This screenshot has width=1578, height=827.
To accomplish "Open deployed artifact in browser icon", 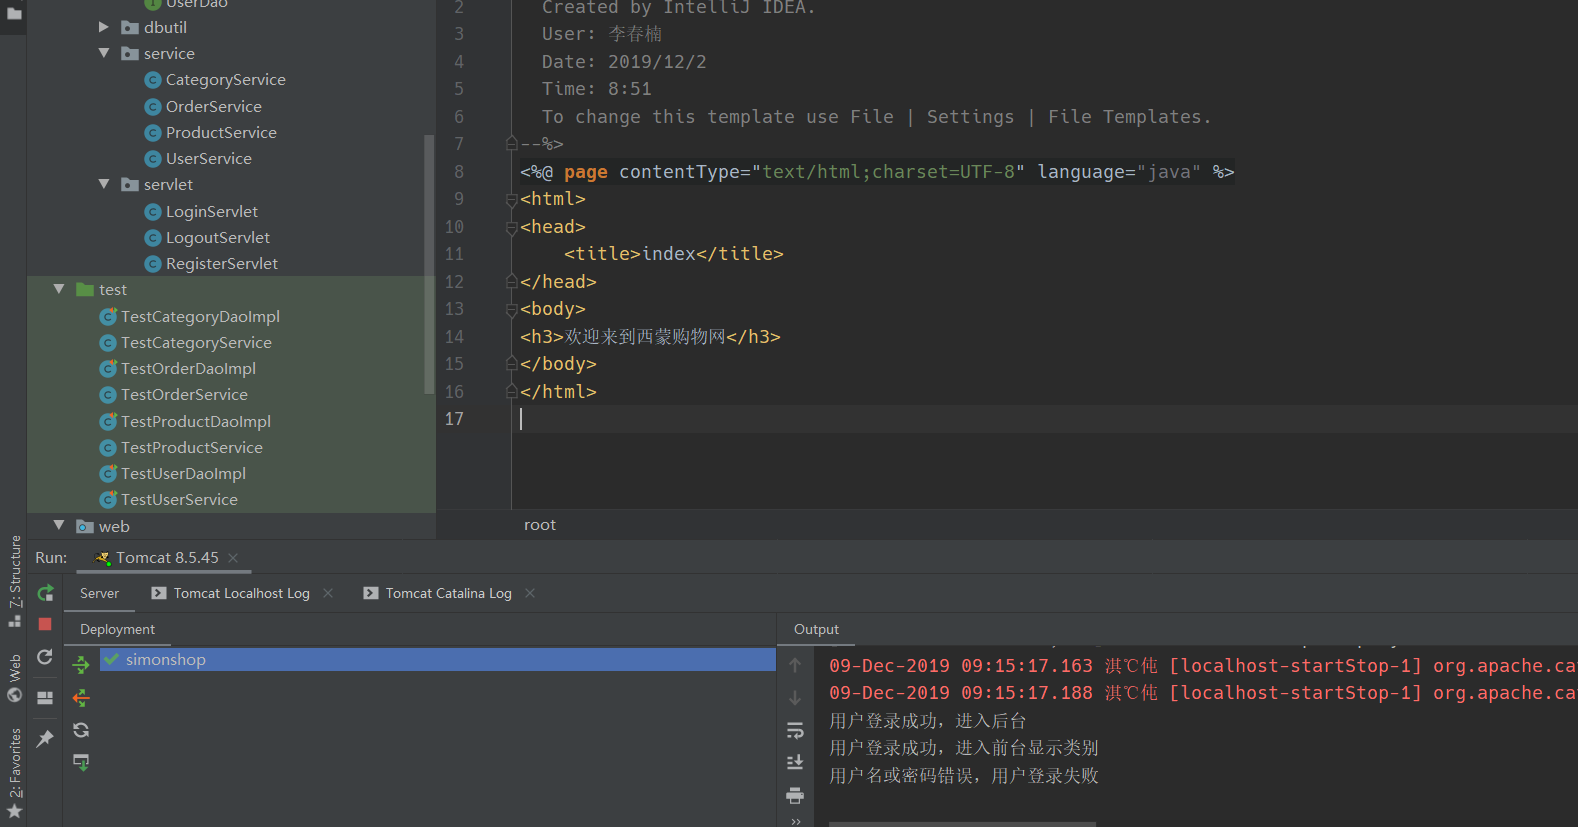I will point(81,762).
